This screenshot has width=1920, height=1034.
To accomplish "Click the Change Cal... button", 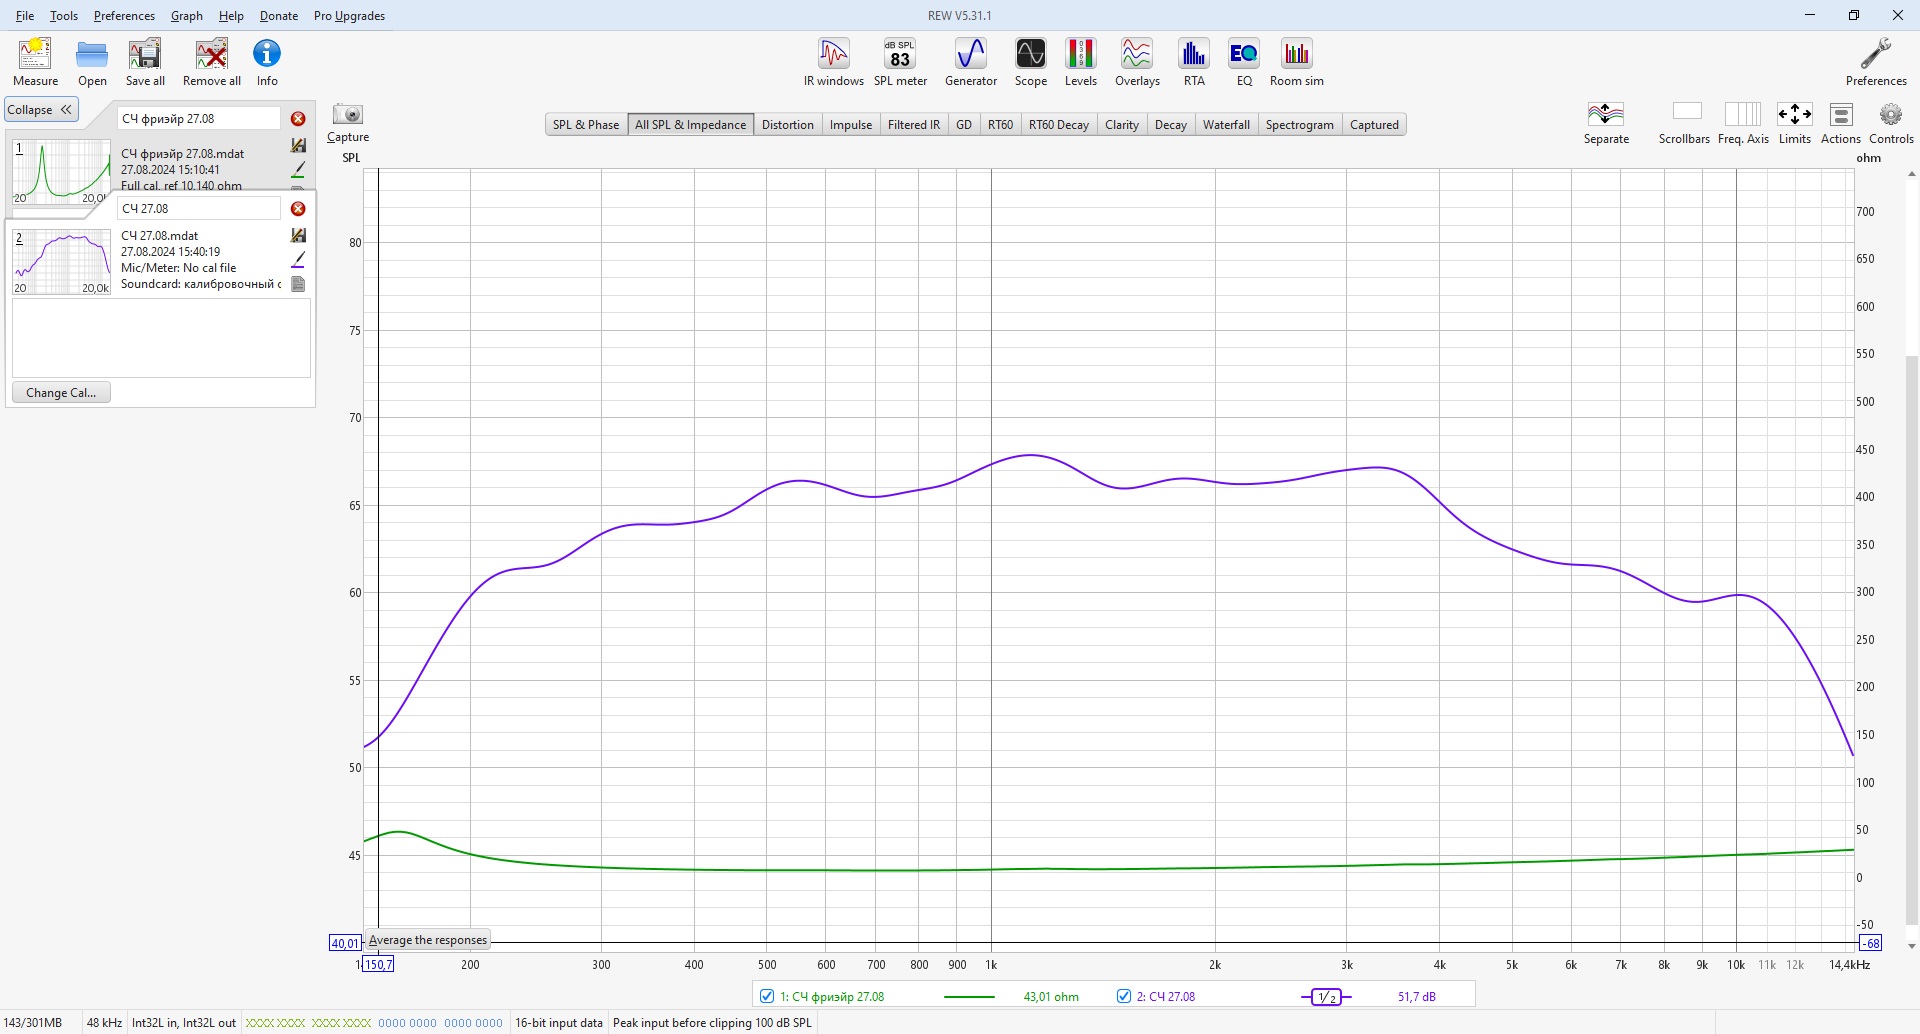I will [61, 393].
